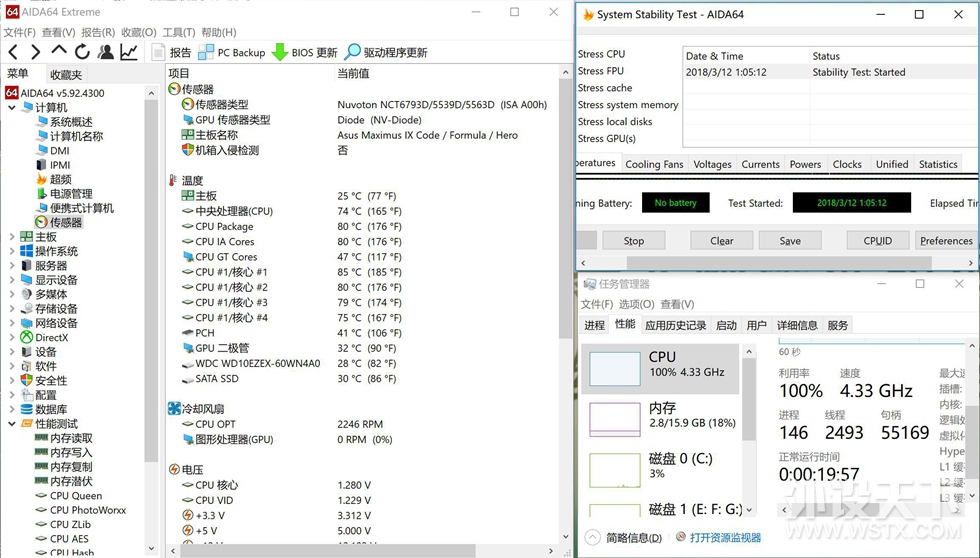Screen dimensions: 980x558
Task: Collapse to 简略信息(D) in Task Manager
Action: (624, 537)
